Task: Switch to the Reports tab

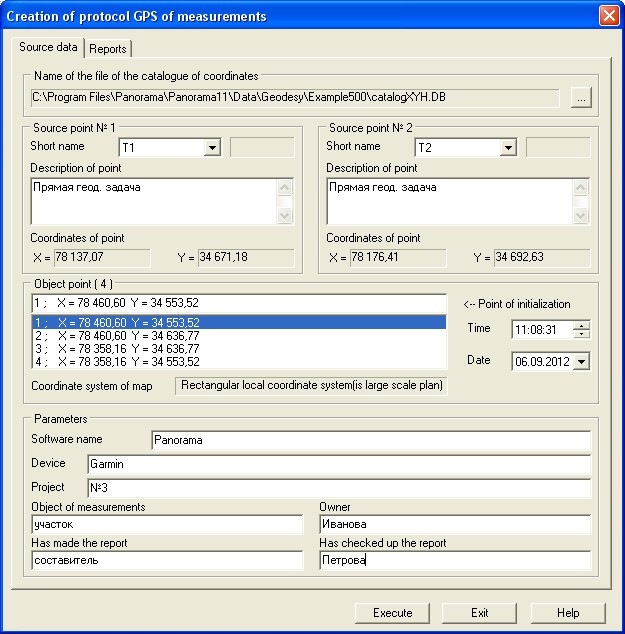Action: (108, 49)
